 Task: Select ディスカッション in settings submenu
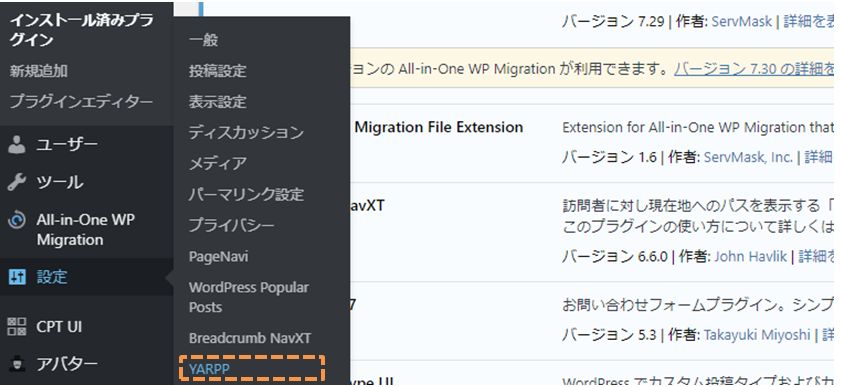pyautogui.click(x=246, y=132)
